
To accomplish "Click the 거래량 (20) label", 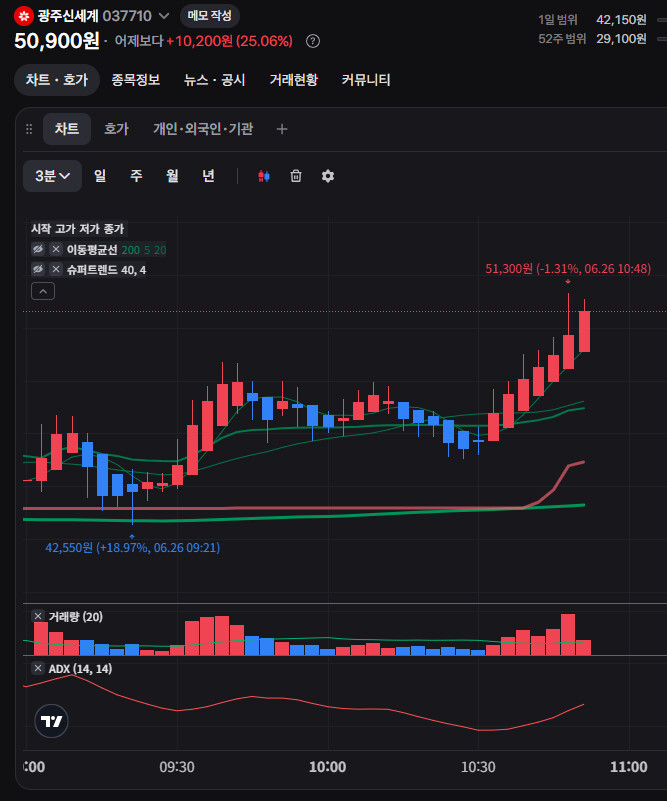I will (76, 617).
